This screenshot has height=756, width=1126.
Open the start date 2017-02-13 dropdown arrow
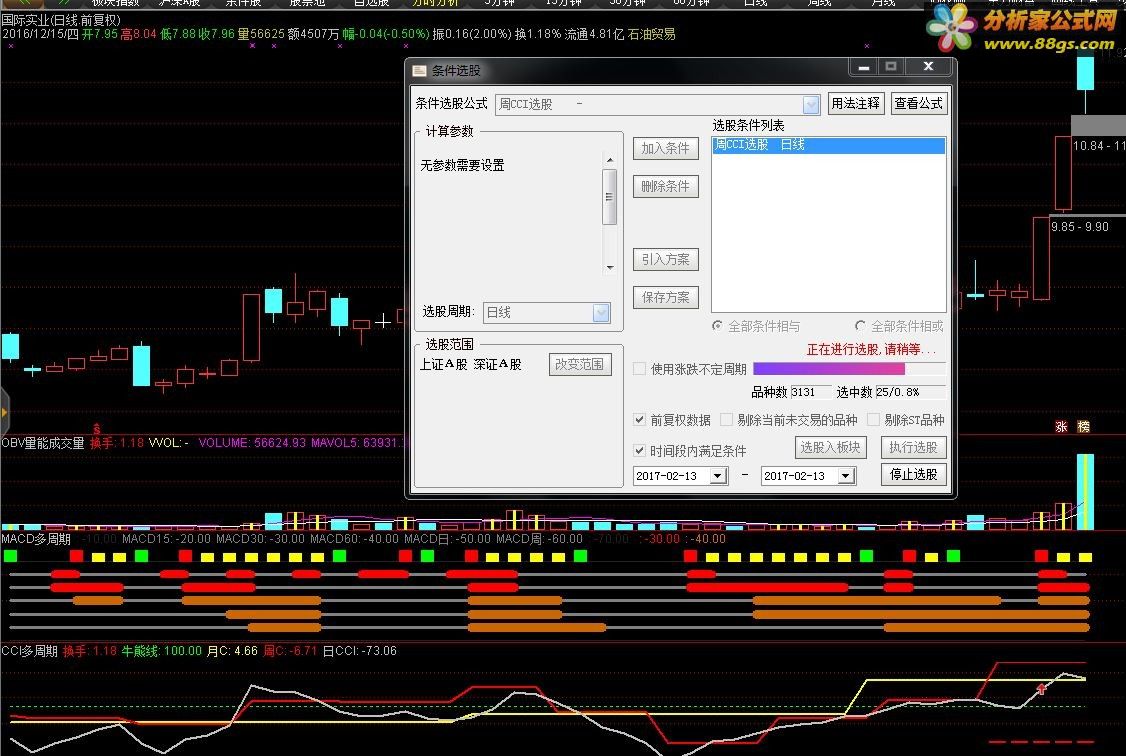[x=718, y=476]
